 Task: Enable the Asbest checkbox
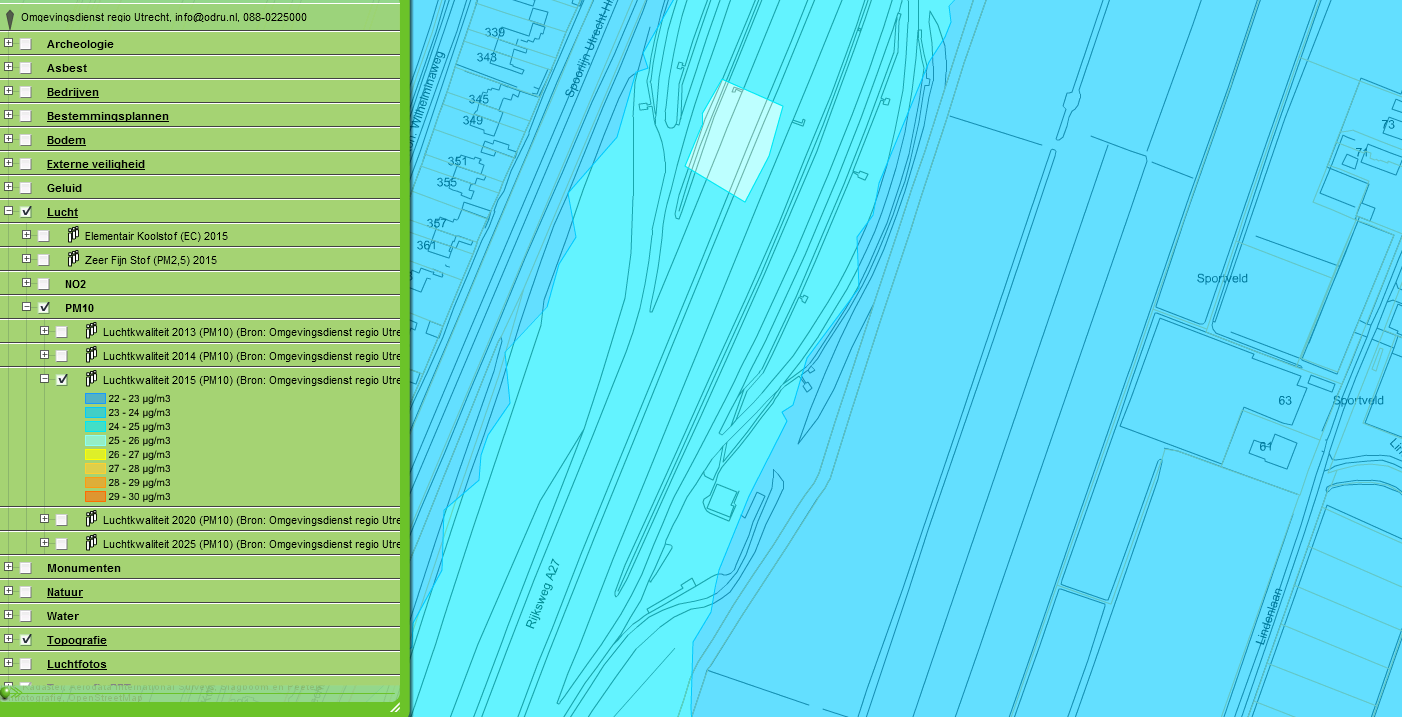coord(26,68)
